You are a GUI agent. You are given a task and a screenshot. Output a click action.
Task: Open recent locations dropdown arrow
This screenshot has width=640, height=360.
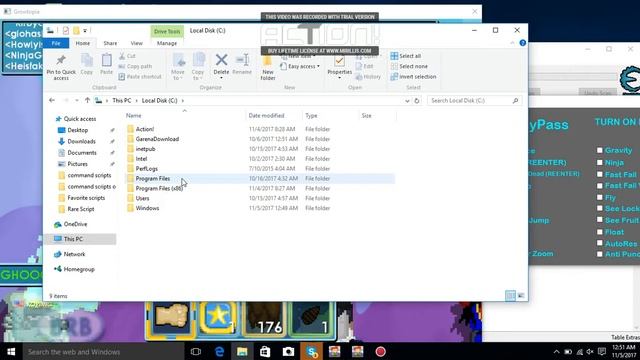pos(76,100)
